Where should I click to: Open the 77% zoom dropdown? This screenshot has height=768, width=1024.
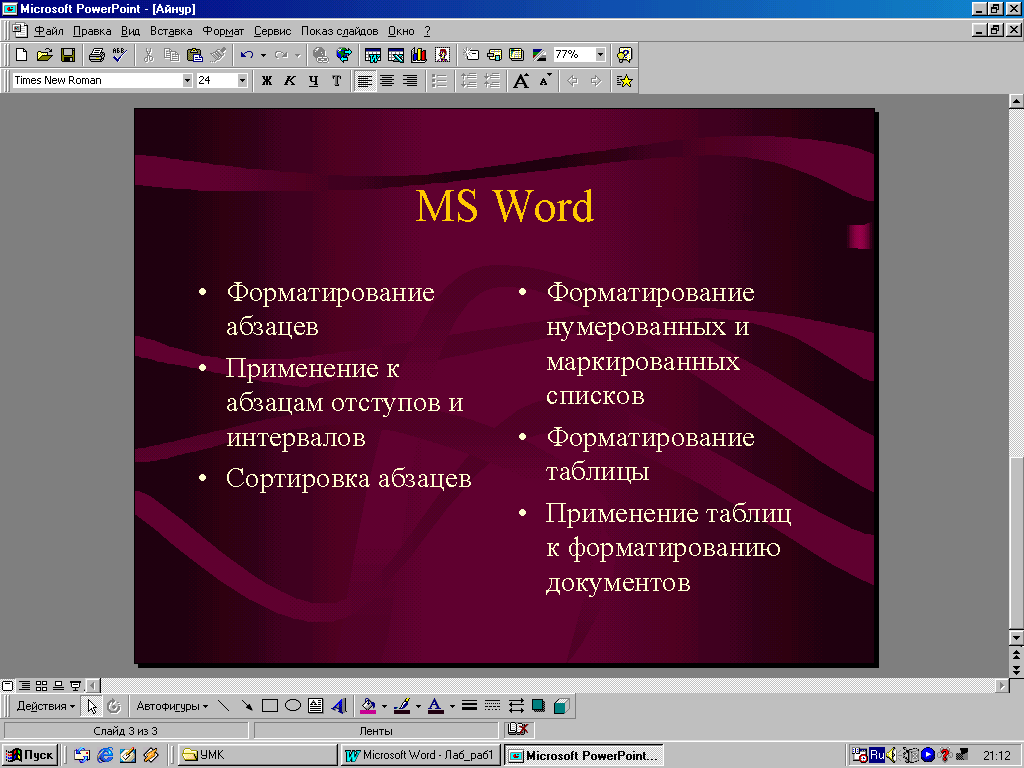600,55
